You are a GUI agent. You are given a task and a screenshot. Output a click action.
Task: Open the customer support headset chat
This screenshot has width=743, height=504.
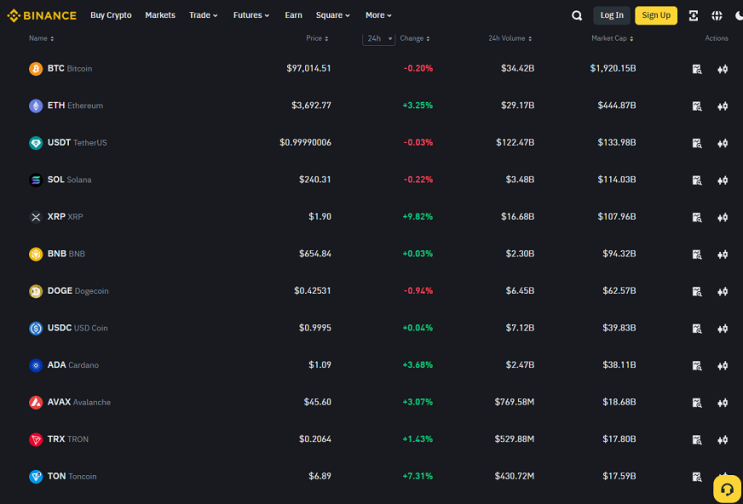(727, 489)
